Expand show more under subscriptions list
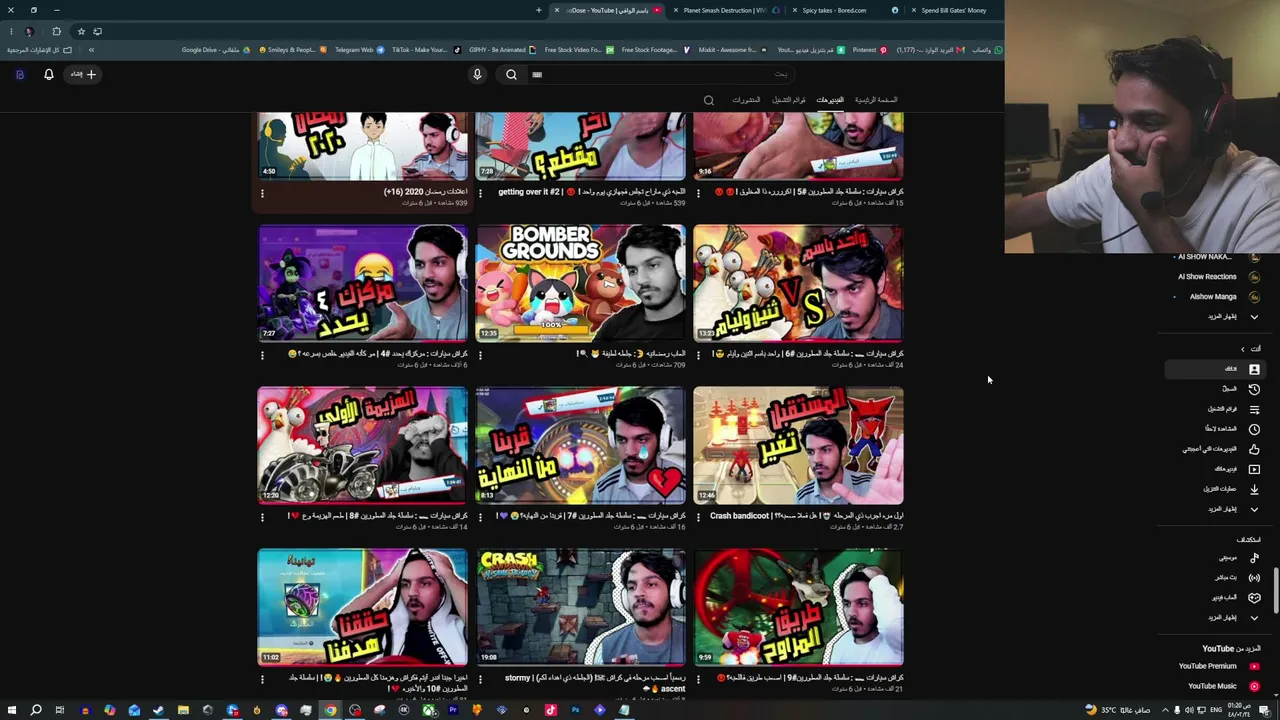This screenshot has height=720, width=1280. click(1232, 317)
